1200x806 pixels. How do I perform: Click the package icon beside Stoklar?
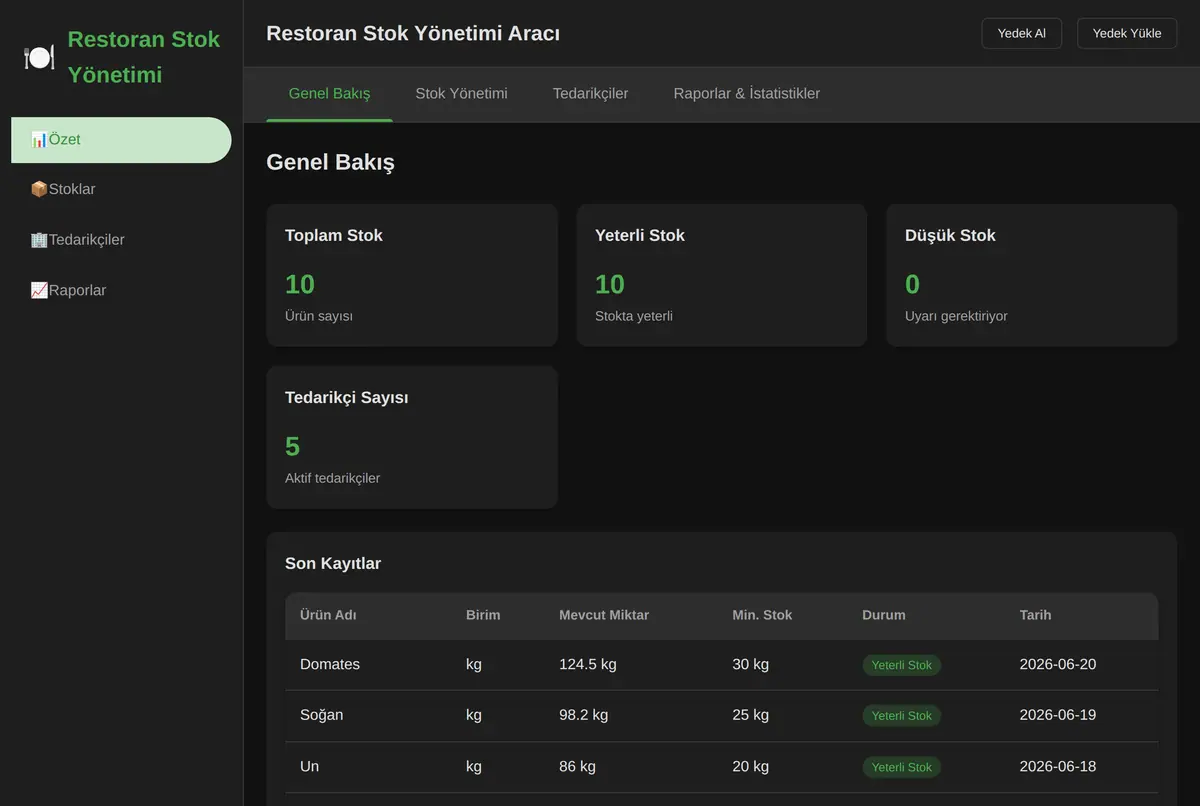tap(39, 189)
